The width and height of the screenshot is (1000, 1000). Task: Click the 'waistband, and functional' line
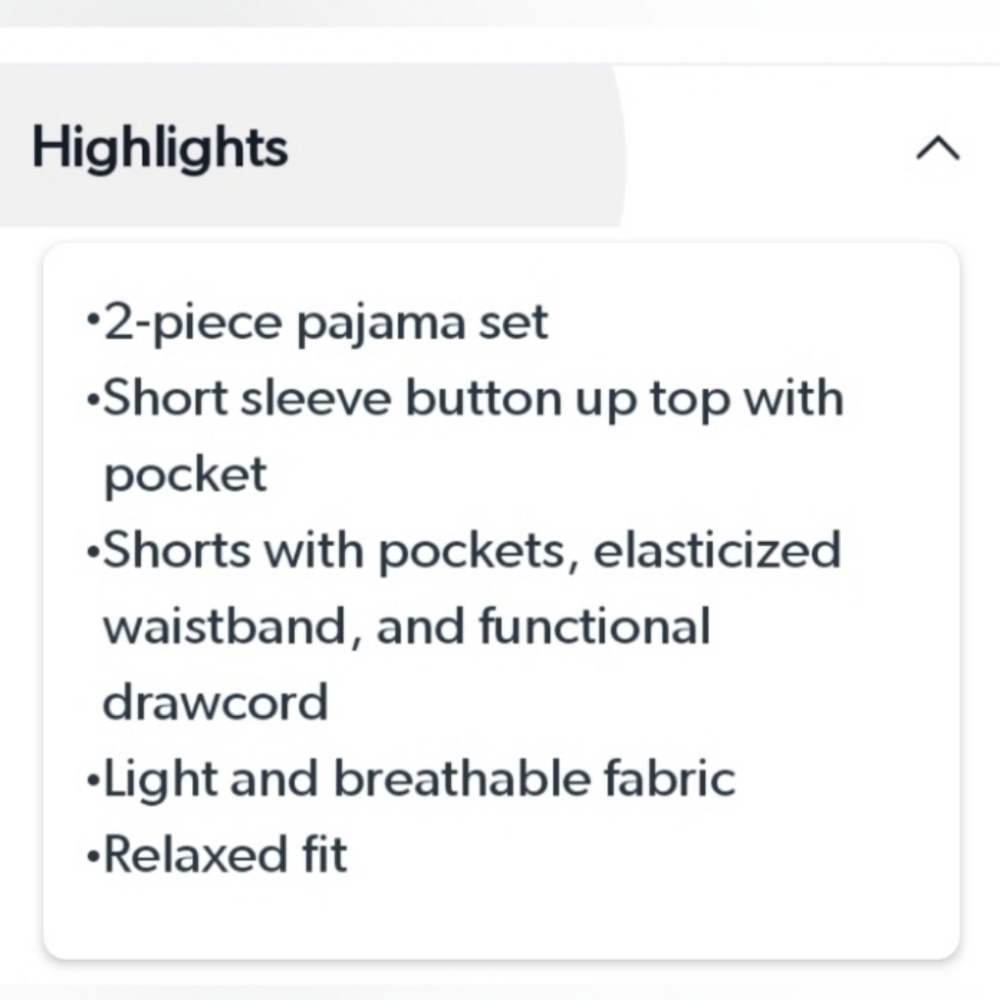pyautogui.click(x=406, y=627)
